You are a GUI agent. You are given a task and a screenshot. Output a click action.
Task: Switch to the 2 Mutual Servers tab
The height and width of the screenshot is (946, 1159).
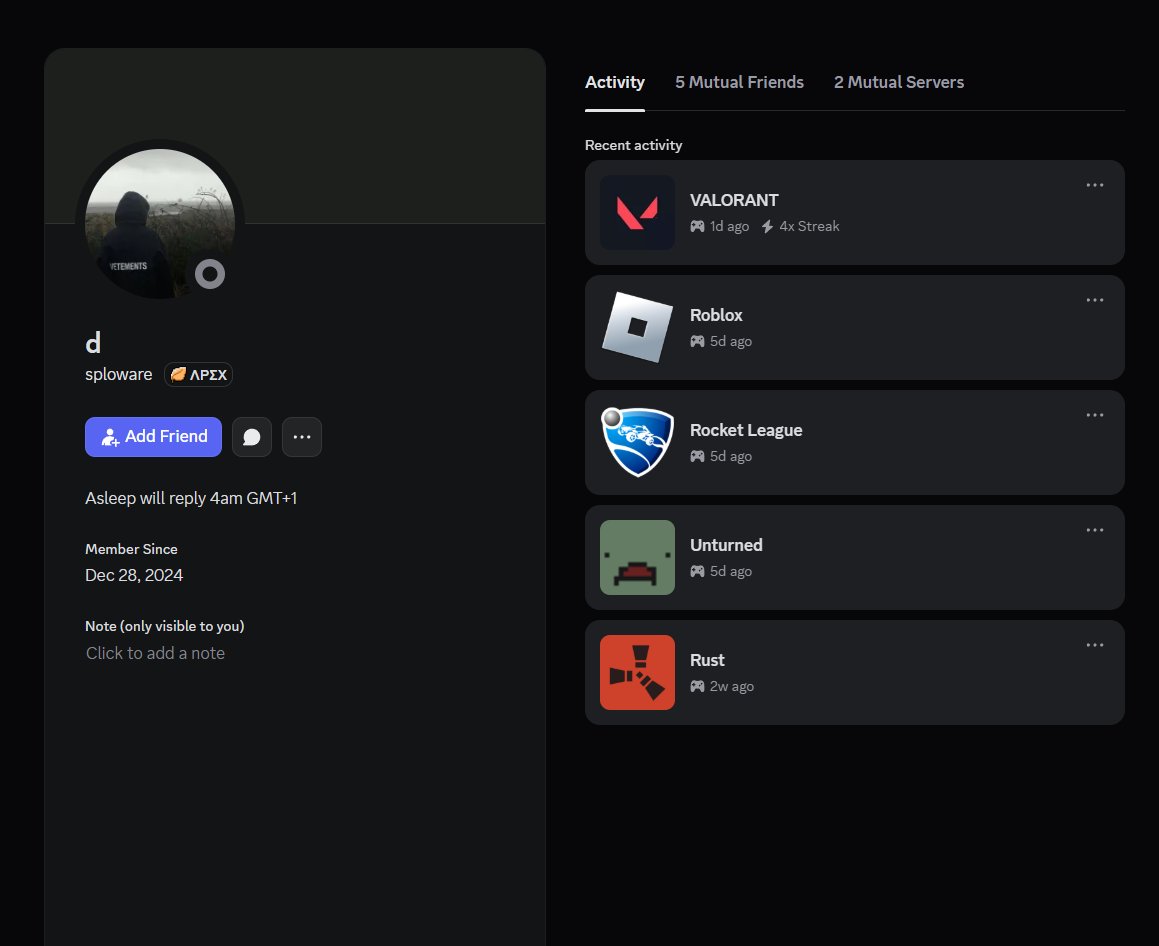[x=899, y=82]
